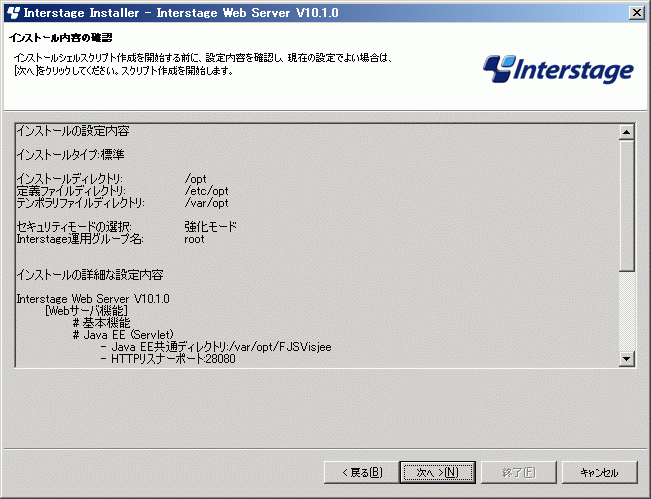This screenshot has height=499, width=651.
Task: Click the 次へ >(N) button
Action: [x=438, y=472]
